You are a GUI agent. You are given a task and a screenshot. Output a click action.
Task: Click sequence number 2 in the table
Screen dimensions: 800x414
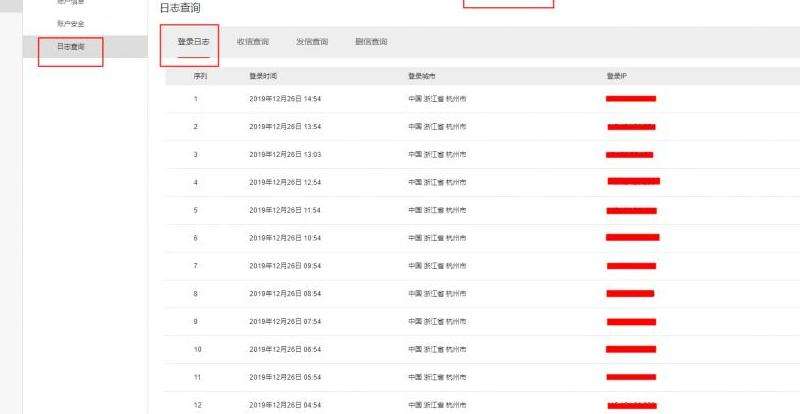pos(196,127)
